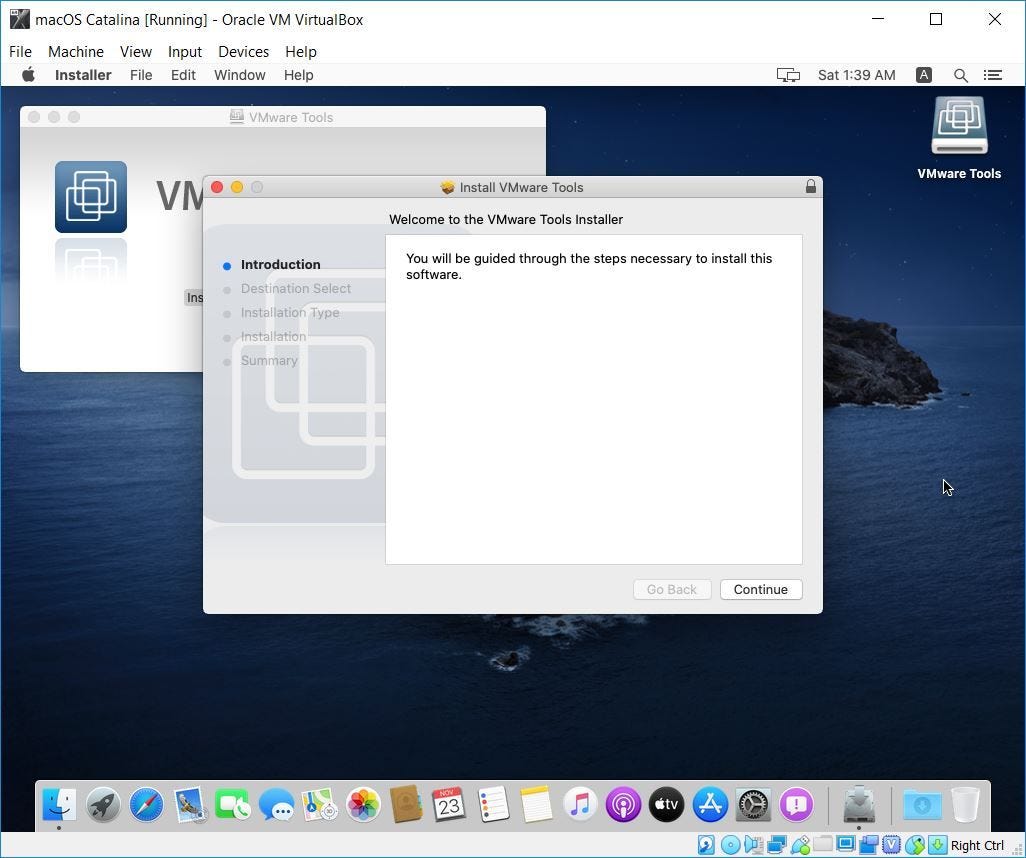Open the Apple TV app in the Dock
The width and height of the screenshot is (1026, 858).
tap(666, 804)
